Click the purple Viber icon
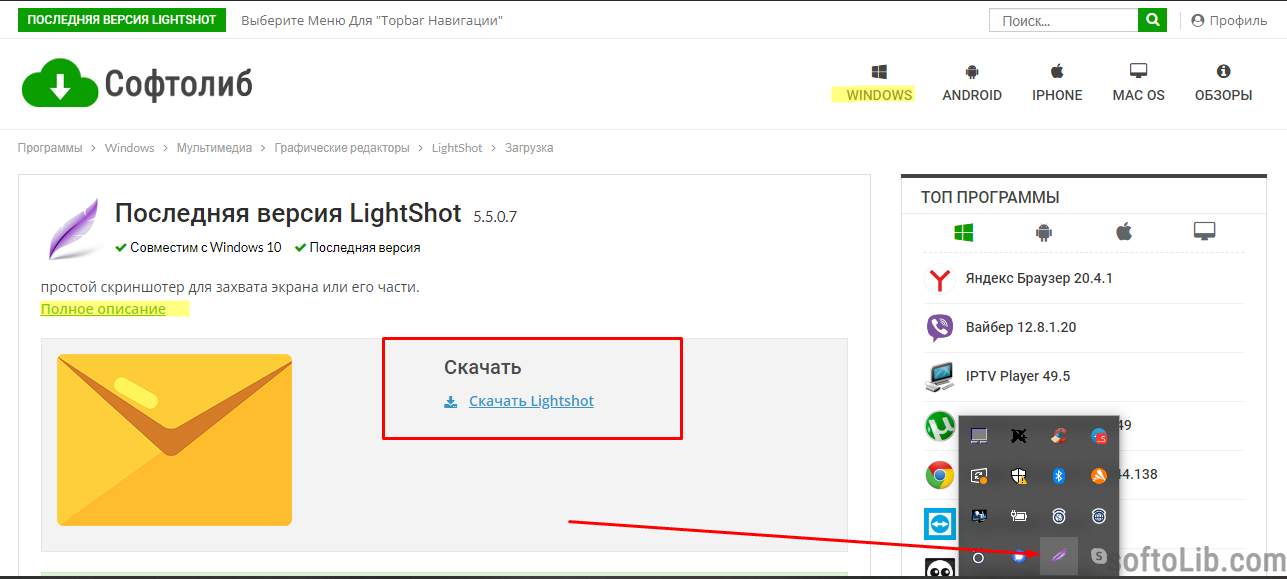This screenshot has height=579, width=1287. click(x=940, y=328)
